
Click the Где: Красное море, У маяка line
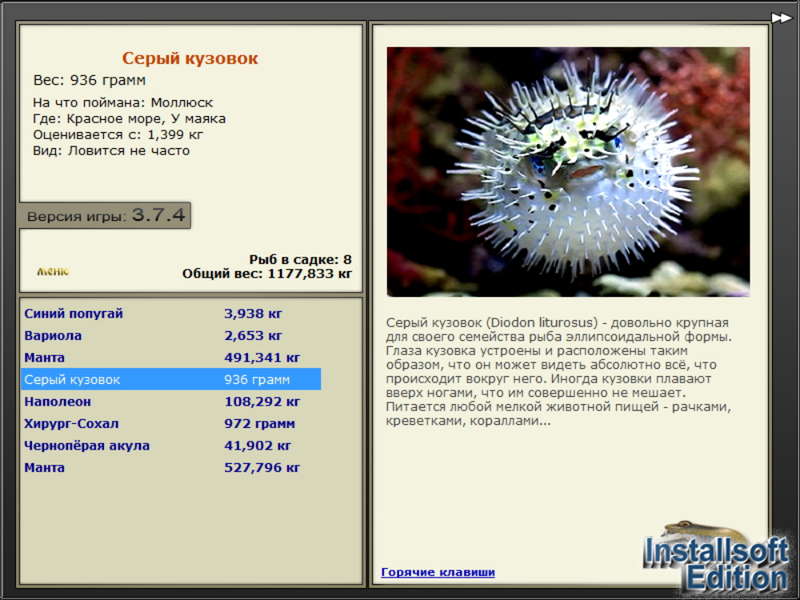tap(129, 118)
